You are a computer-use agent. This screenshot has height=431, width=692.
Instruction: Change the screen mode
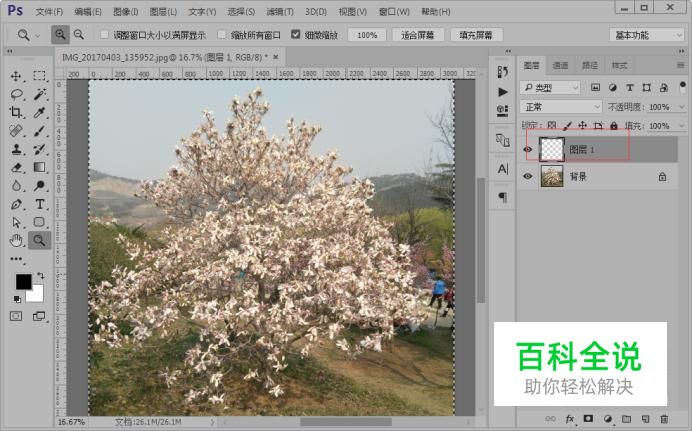pos(39,316)
